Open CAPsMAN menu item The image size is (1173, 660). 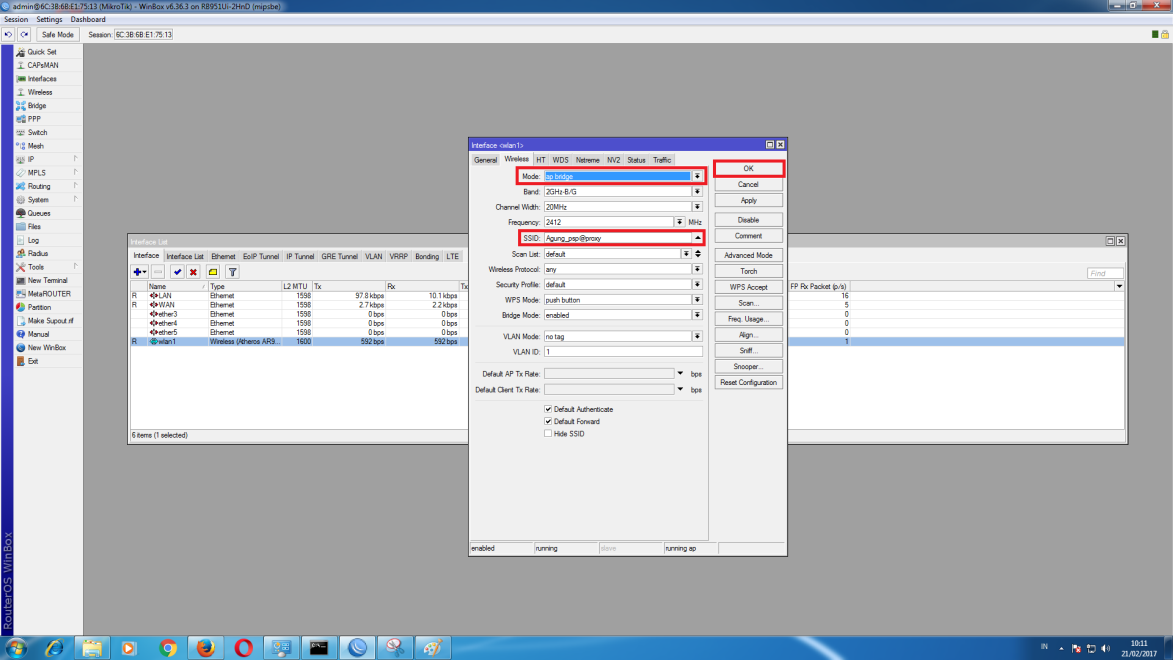(x=43, y=66)
